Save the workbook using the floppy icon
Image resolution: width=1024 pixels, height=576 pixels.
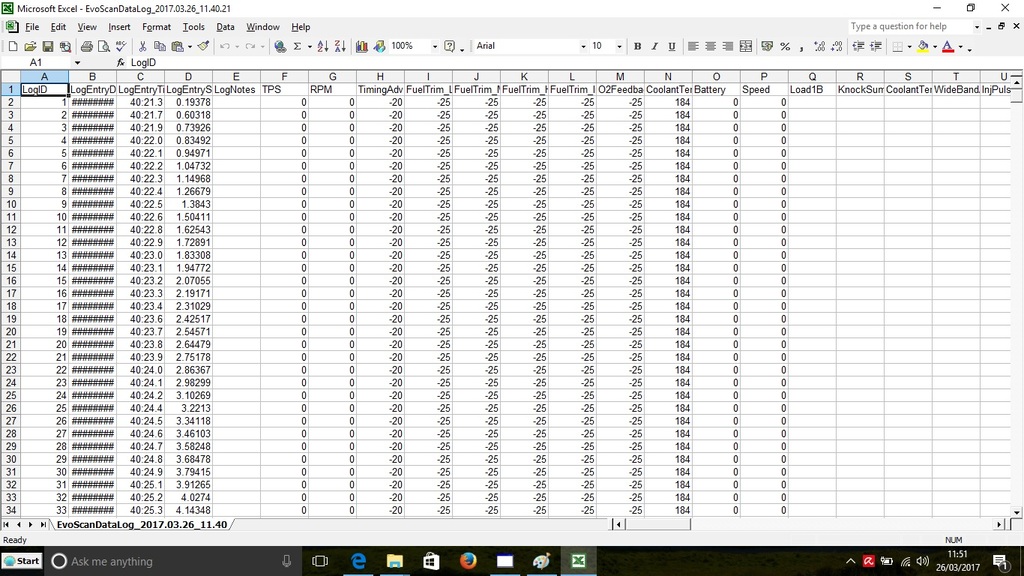48,46
